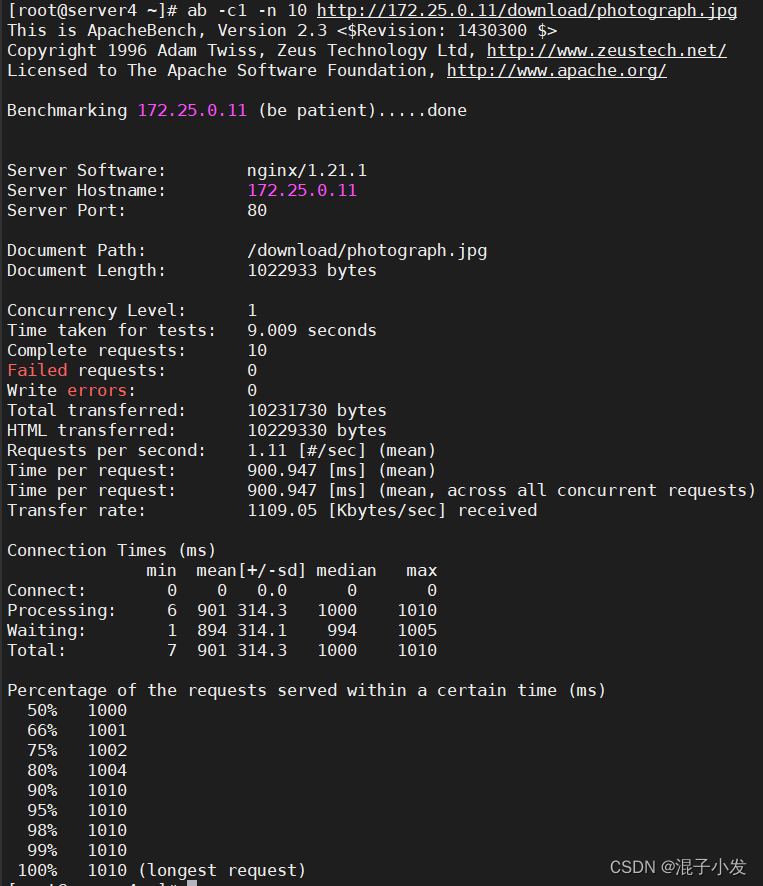
Task: Click the Concurrency Level value 1
Action: [x=252, y=311]
